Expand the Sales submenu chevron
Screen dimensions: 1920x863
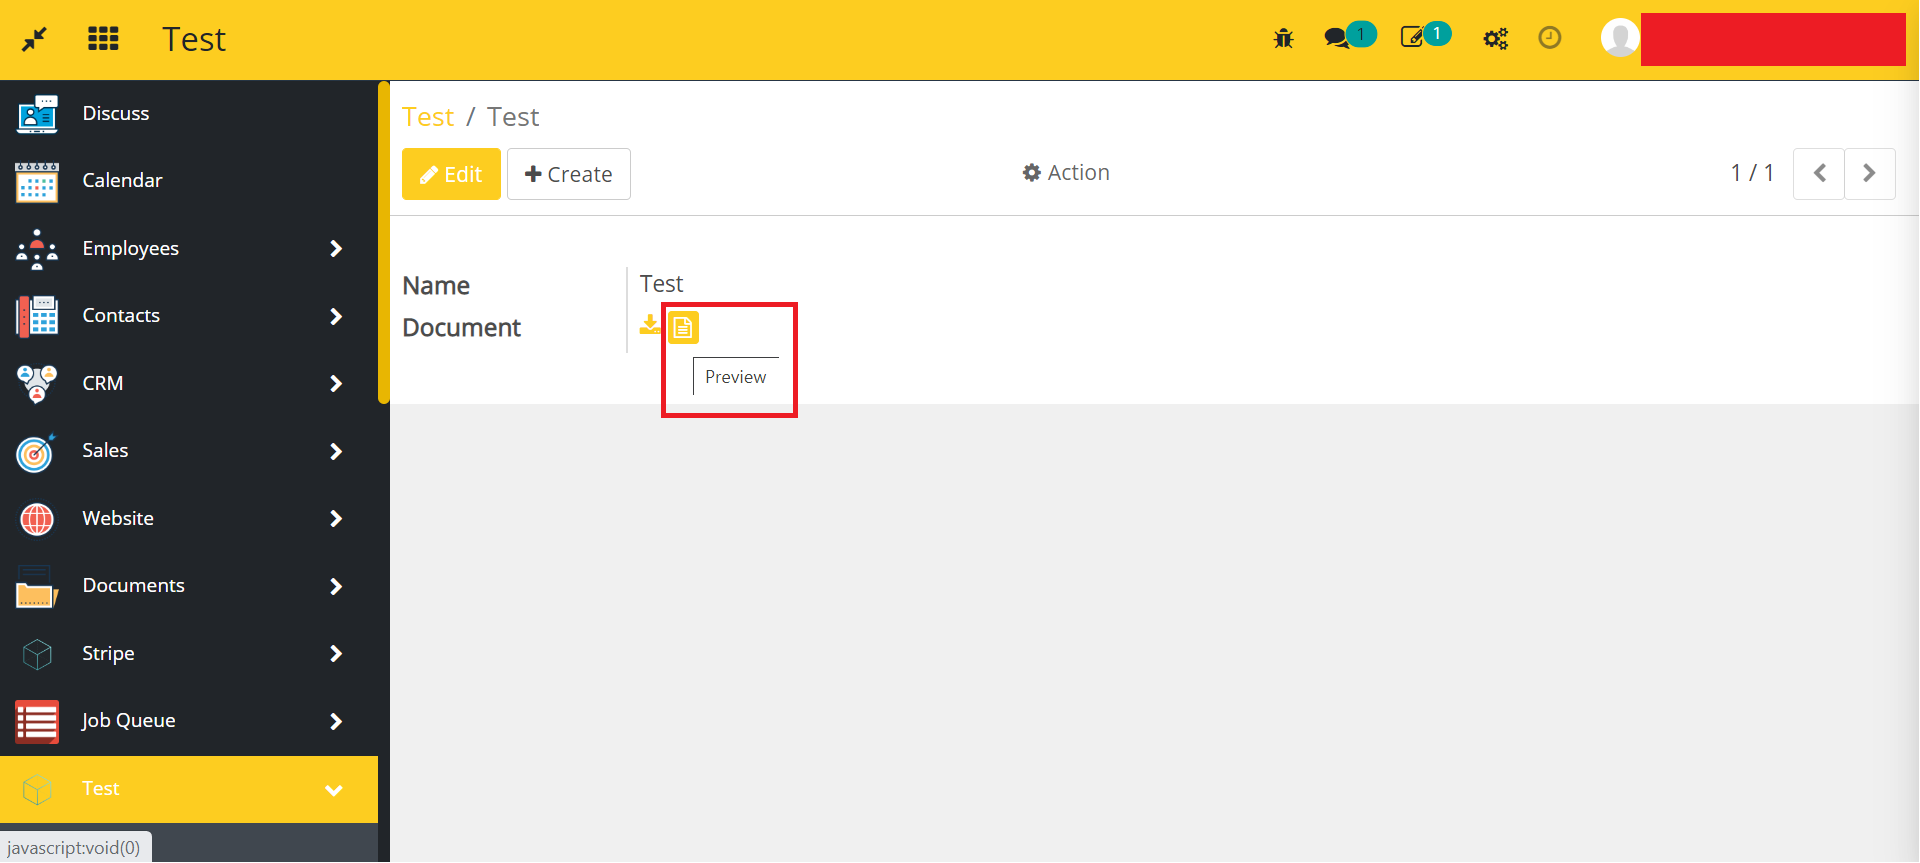click(x=336, y=451)
